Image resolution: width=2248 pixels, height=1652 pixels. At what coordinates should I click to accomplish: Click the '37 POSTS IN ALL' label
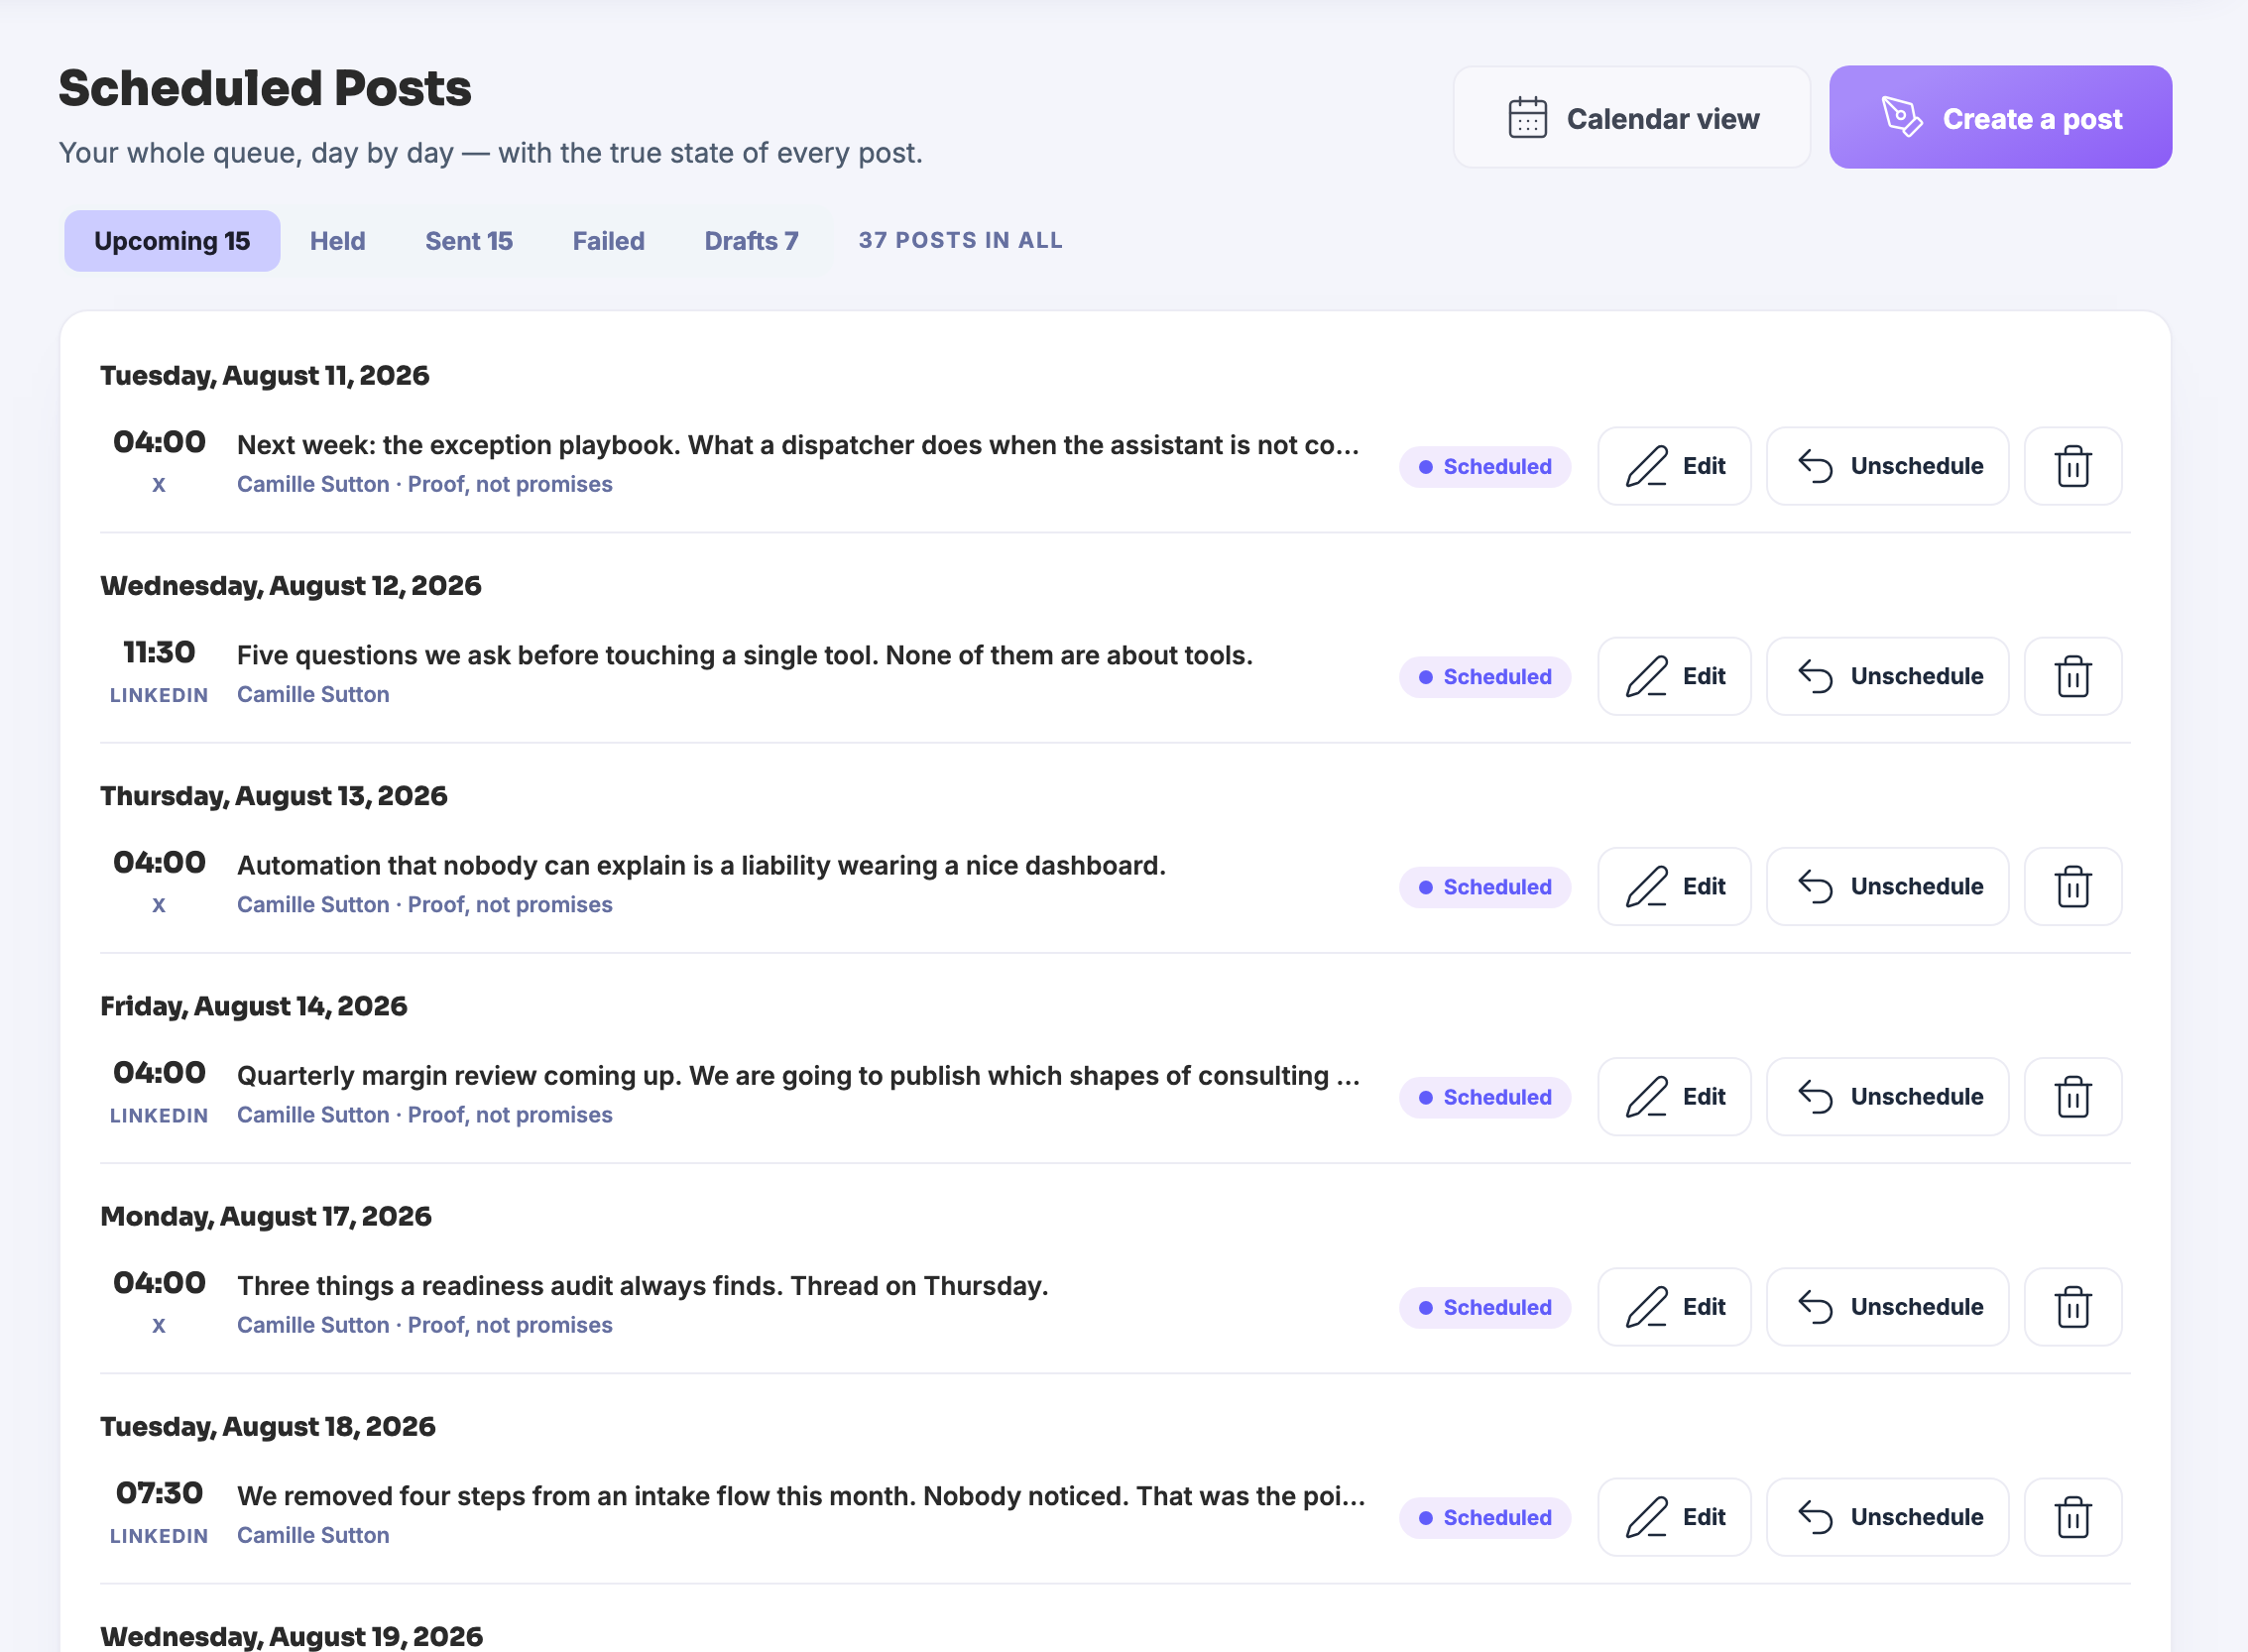(x=960, y=241)
